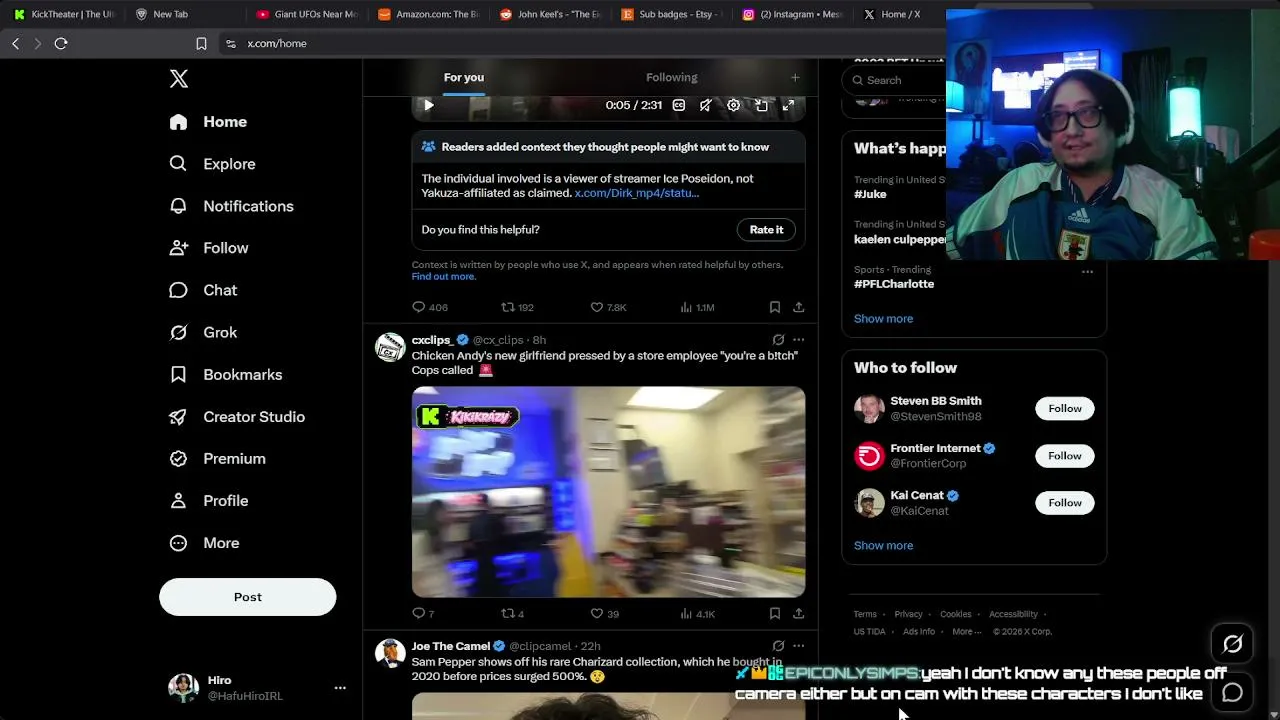This screenshot has width=1280, height=720.
Task: Open options for the #PFLCharlotte trend
Action: pos(1087,271)
